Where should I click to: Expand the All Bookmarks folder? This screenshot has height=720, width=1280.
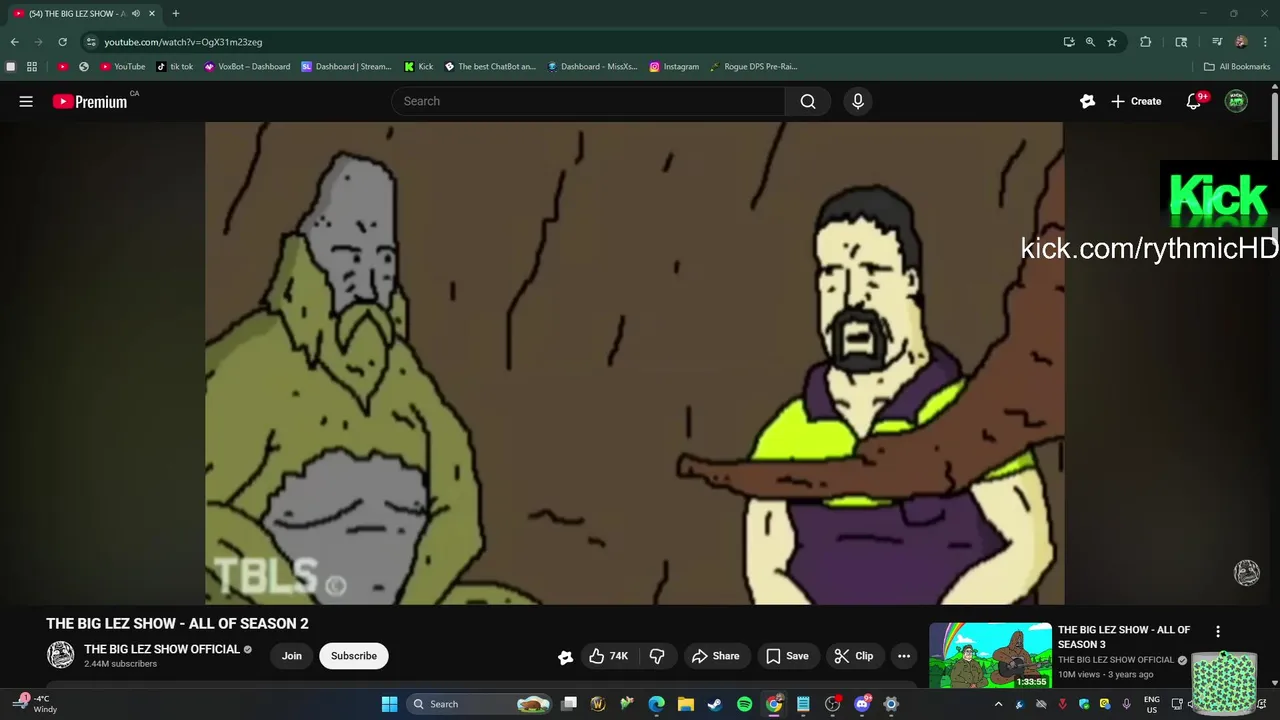[x=1237, y=67]
